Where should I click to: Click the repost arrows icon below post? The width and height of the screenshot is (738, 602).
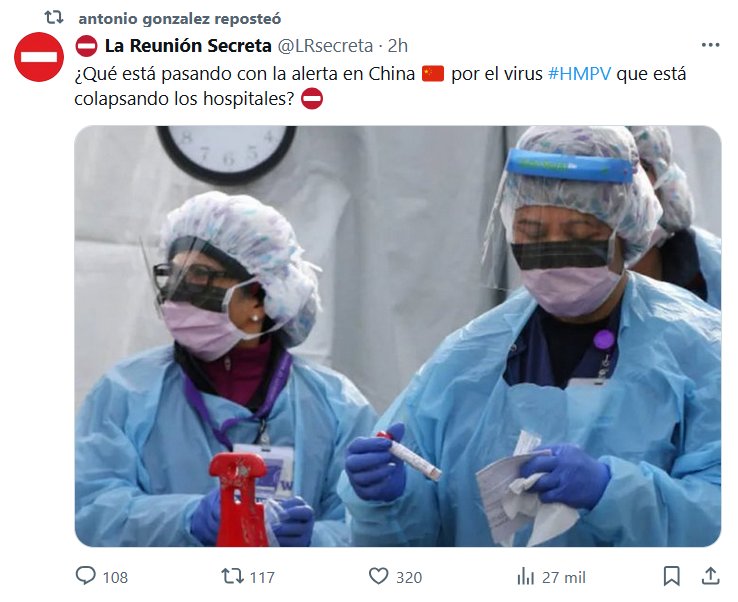233,576
